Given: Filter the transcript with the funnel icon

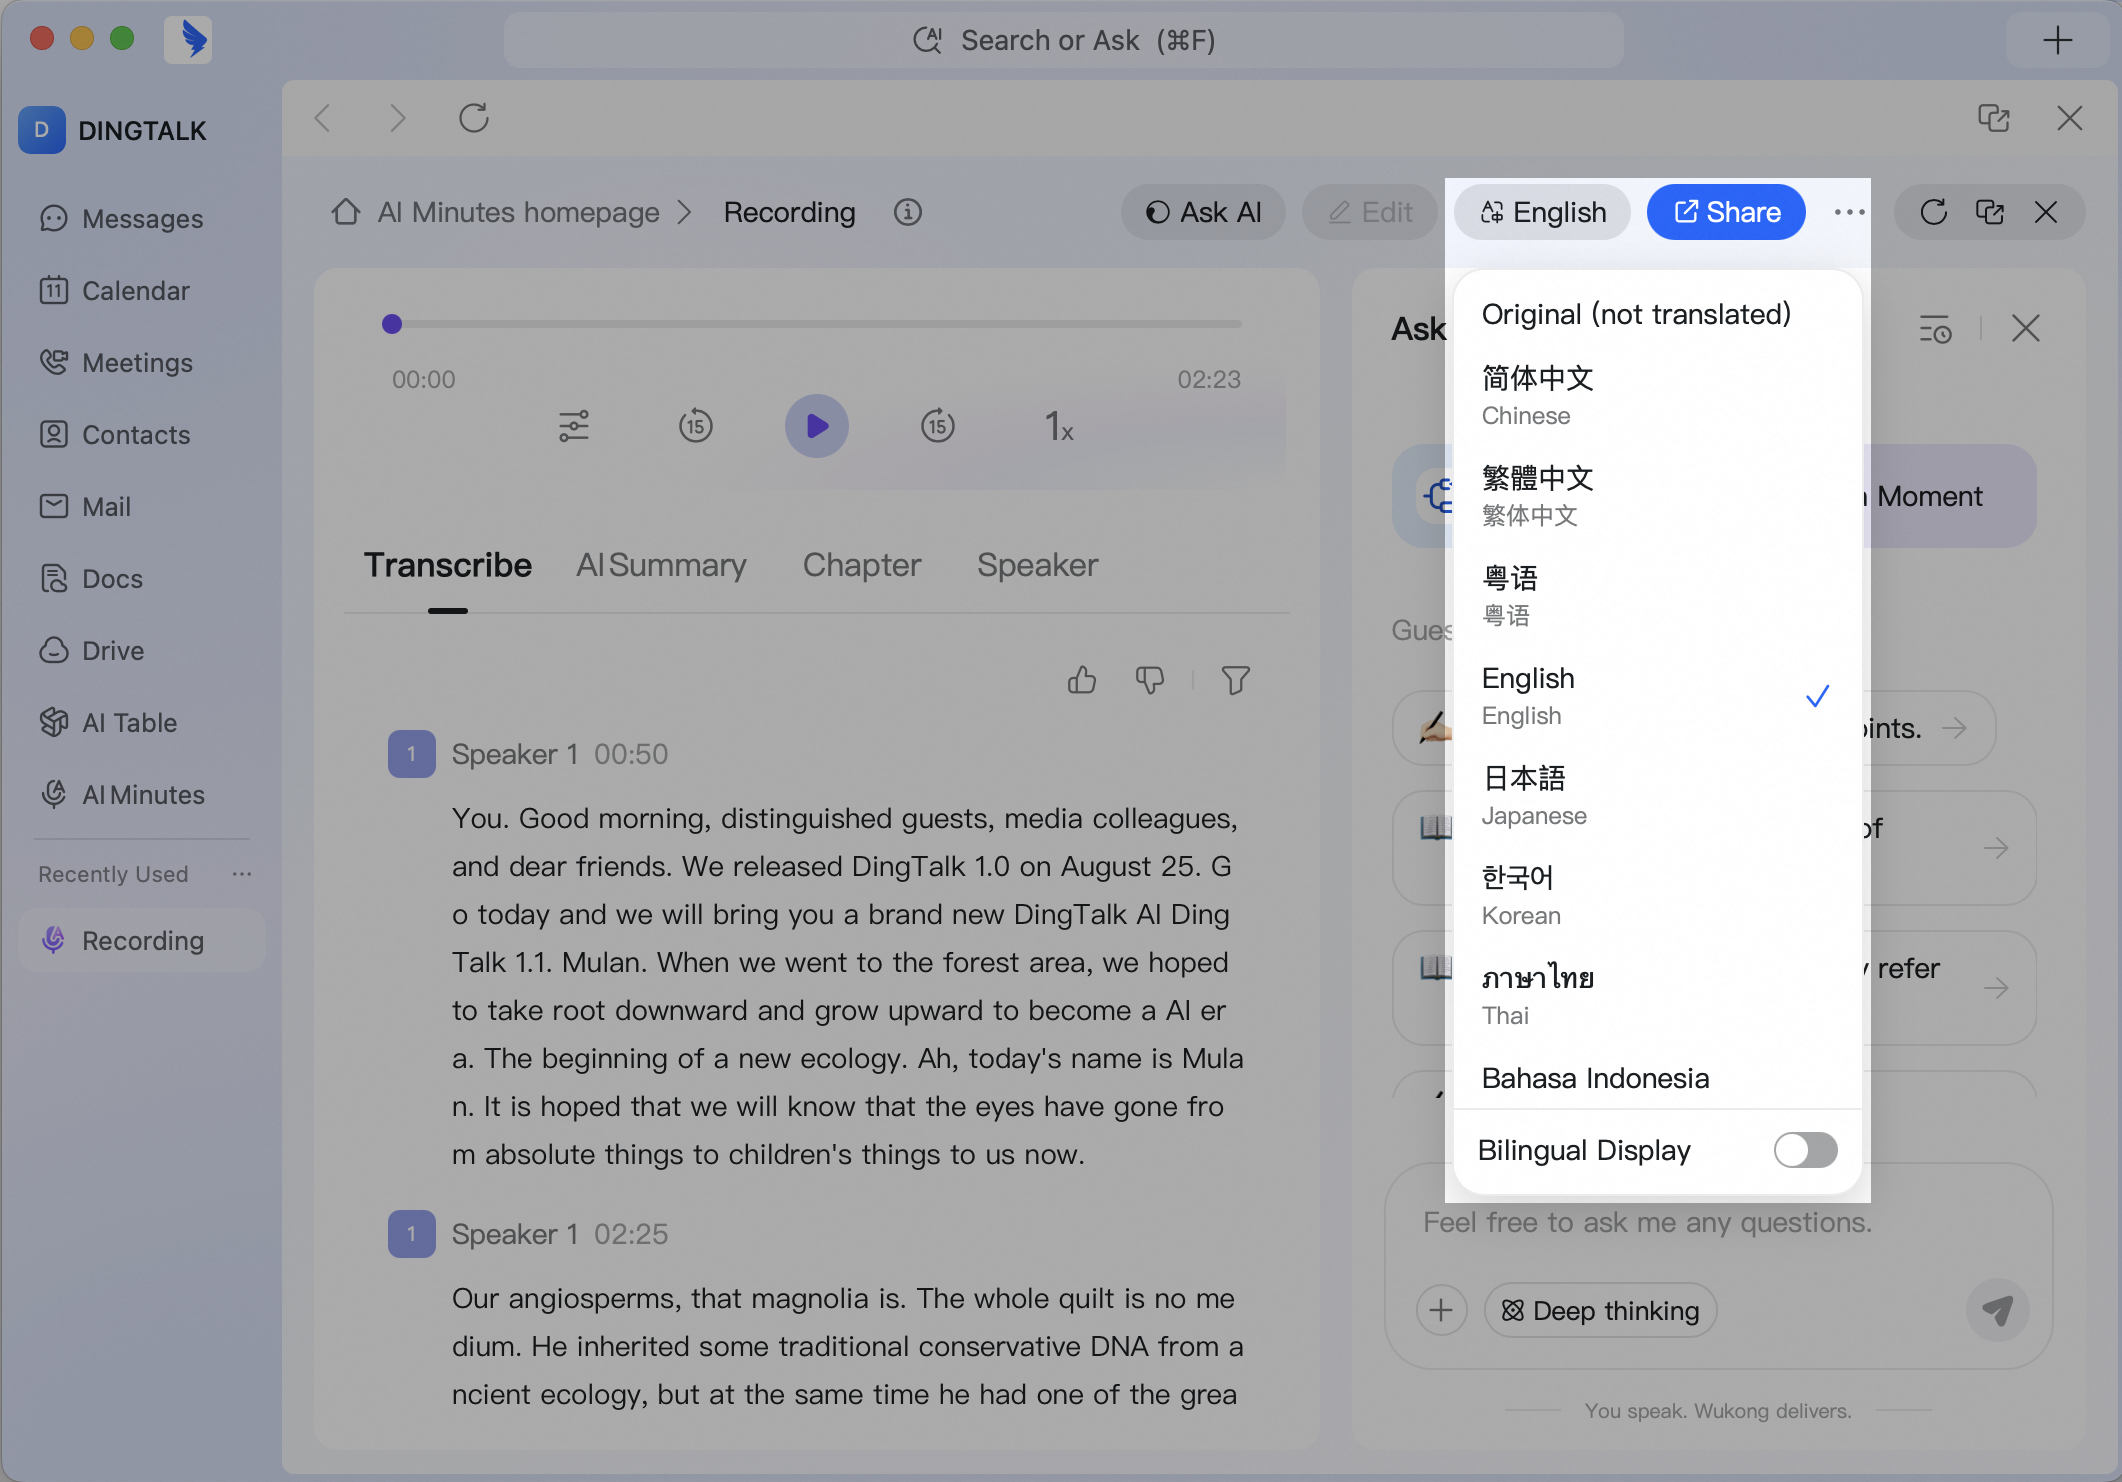Looking at the screenshot, I should (1236, 680).
